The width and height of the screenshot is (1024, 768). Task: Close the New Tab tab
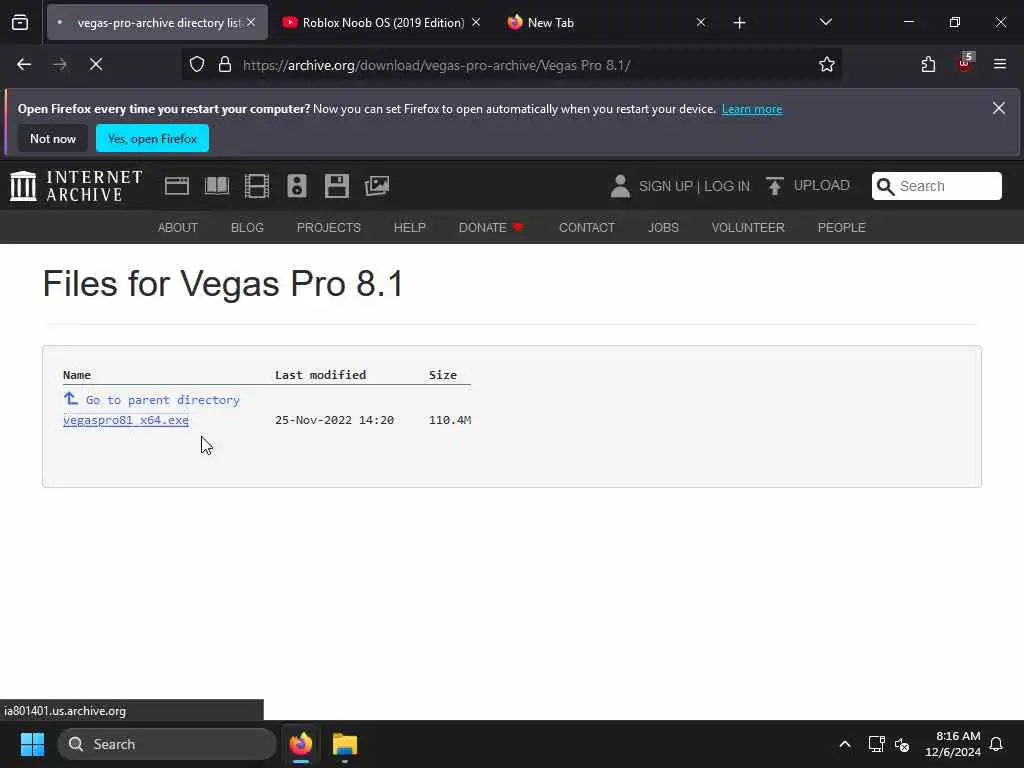click(701, 23)
